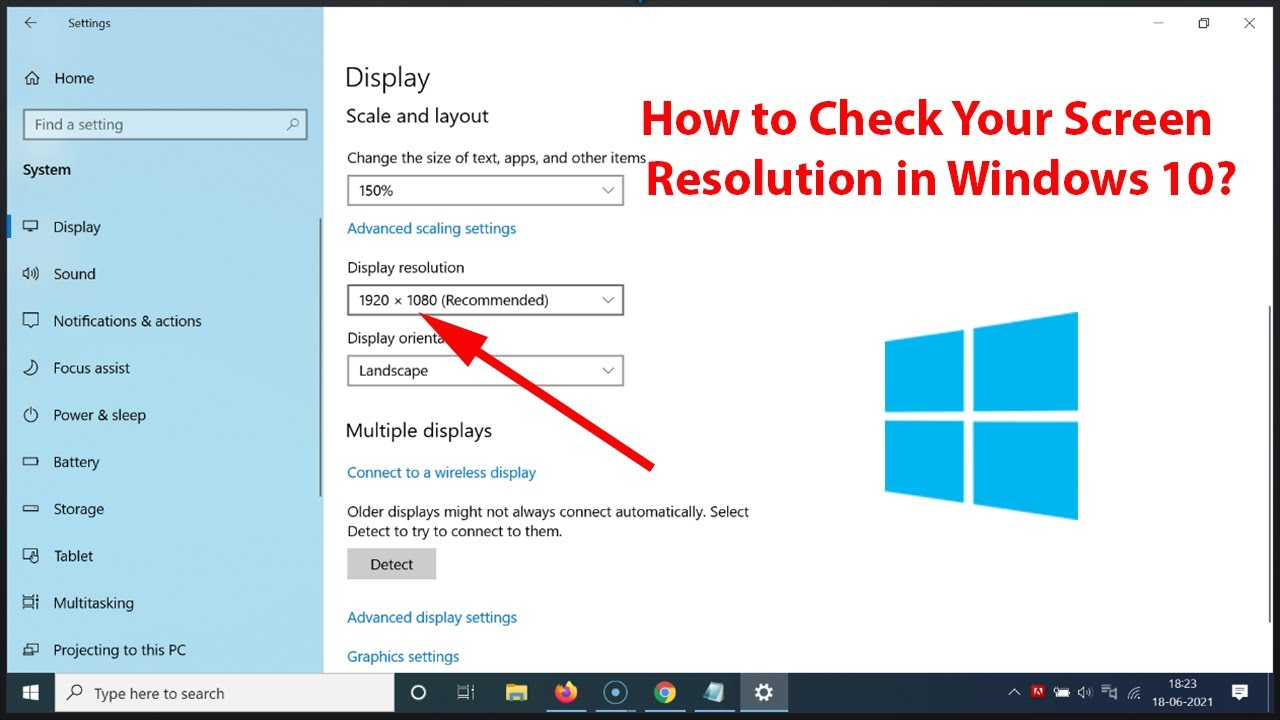The height and width of the screenshot is (720, 1280).
Task: Open Cortana circle on taskbar
Action: click(418, 693)
